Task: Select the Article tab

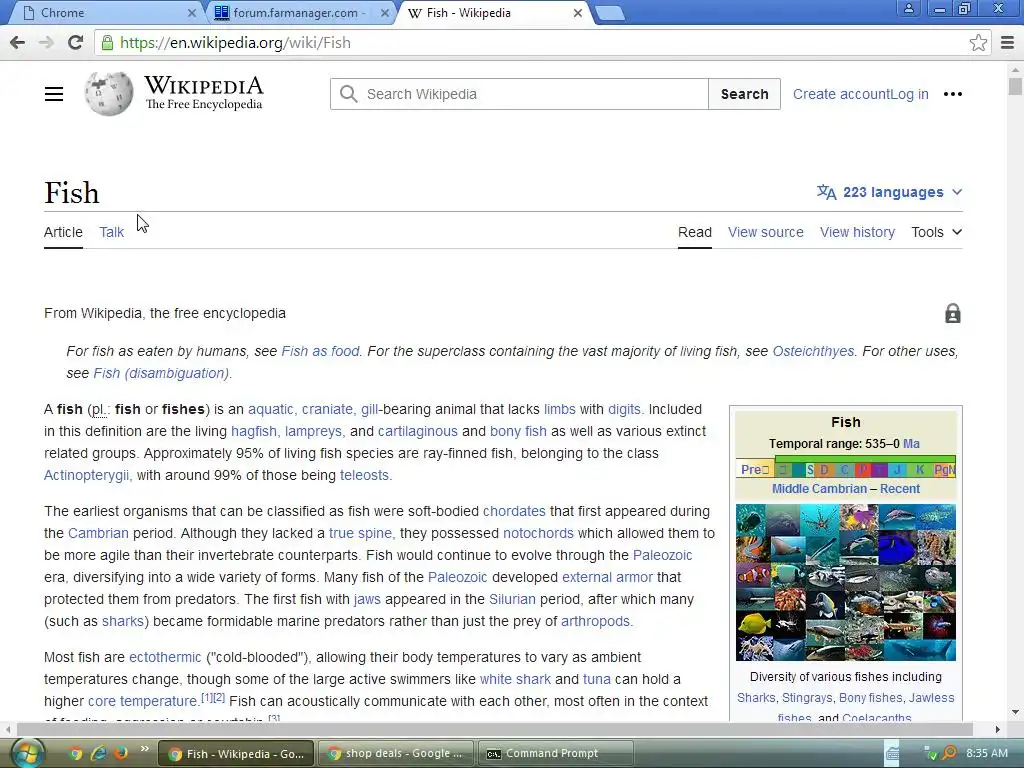Action: pyautogui.click(x=63, y=232)
